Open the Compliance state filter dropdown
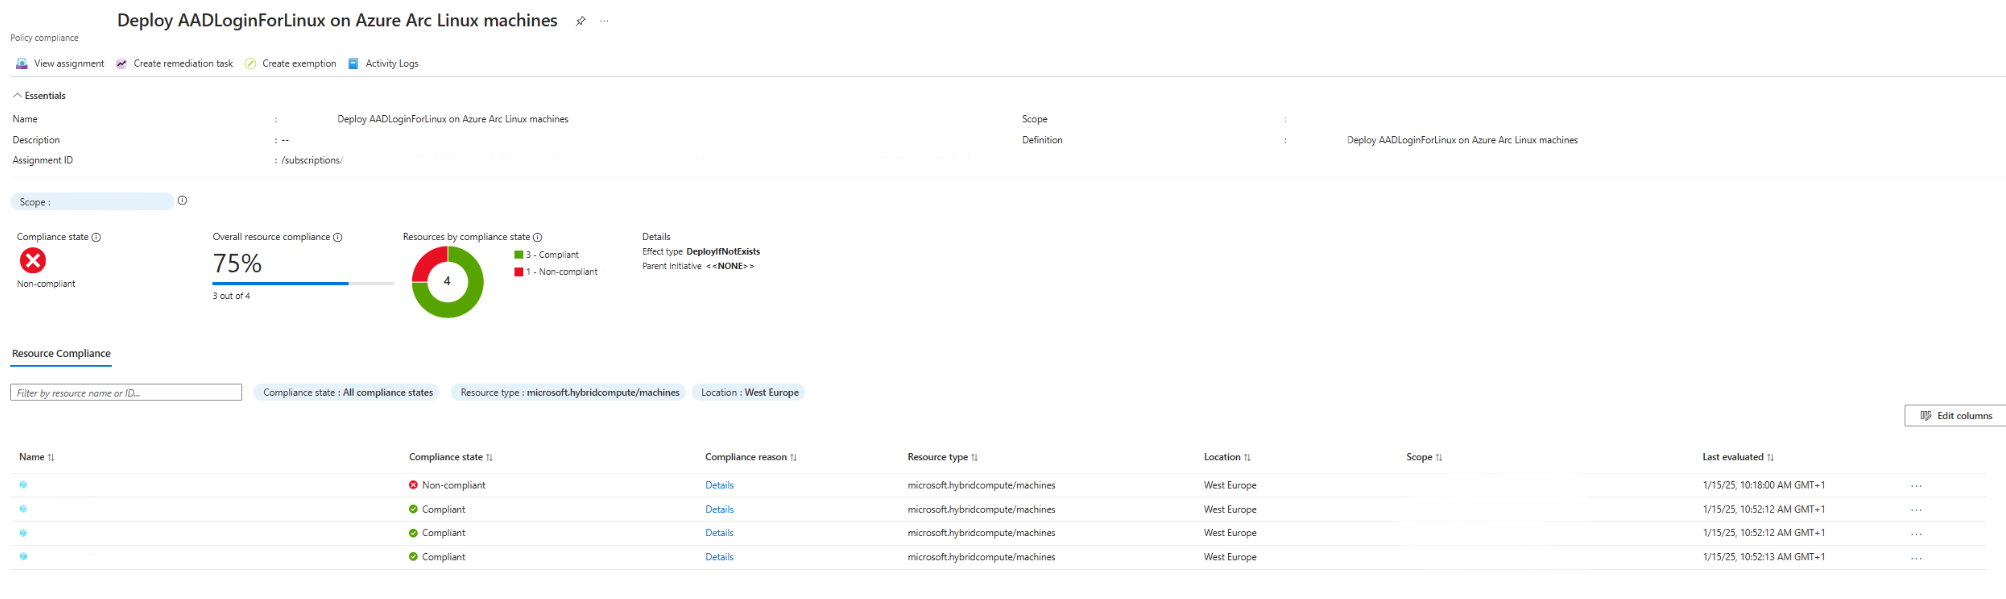 (x=348, y=393)
